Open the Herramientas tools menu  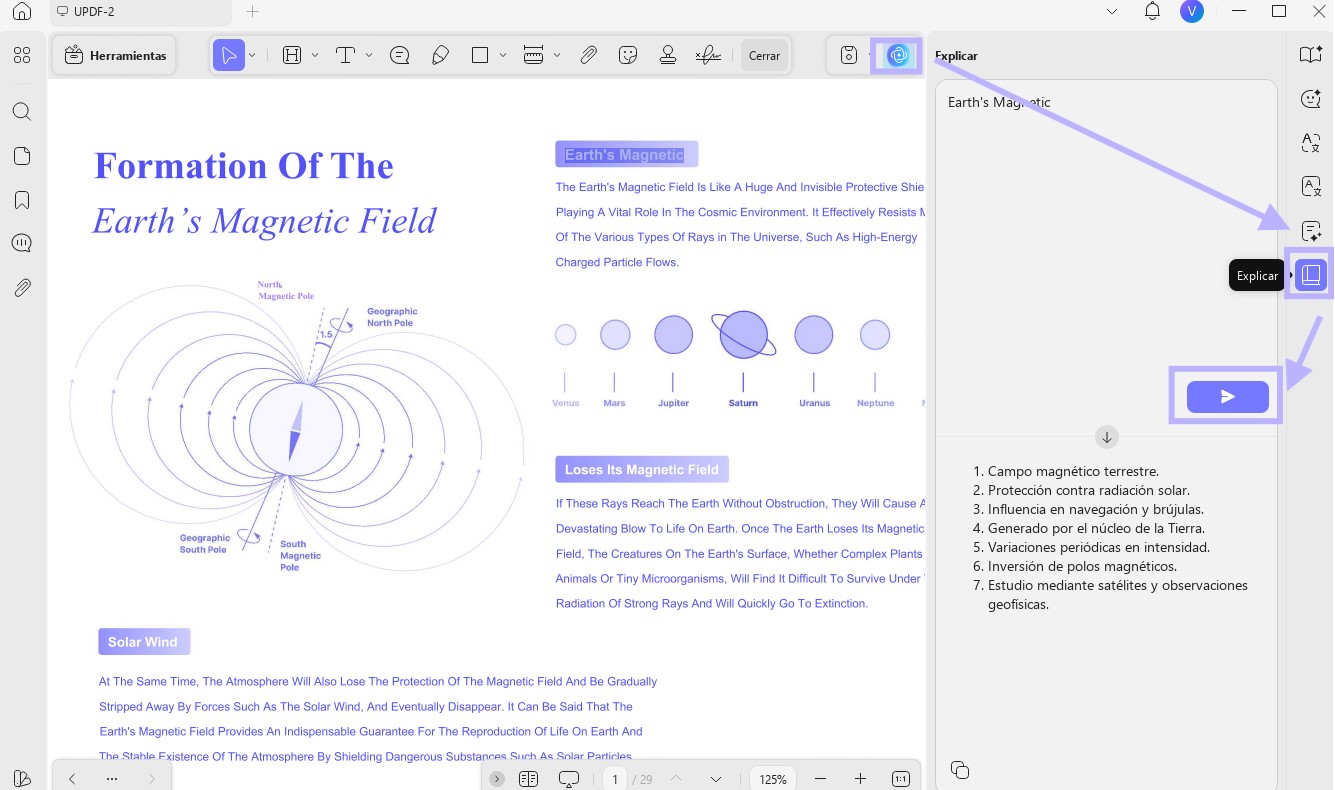coord(115,56)
